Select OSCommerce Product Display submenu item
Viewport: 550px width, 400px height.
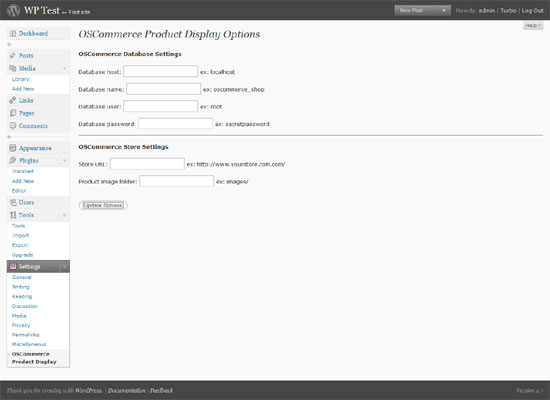point(34,358)
